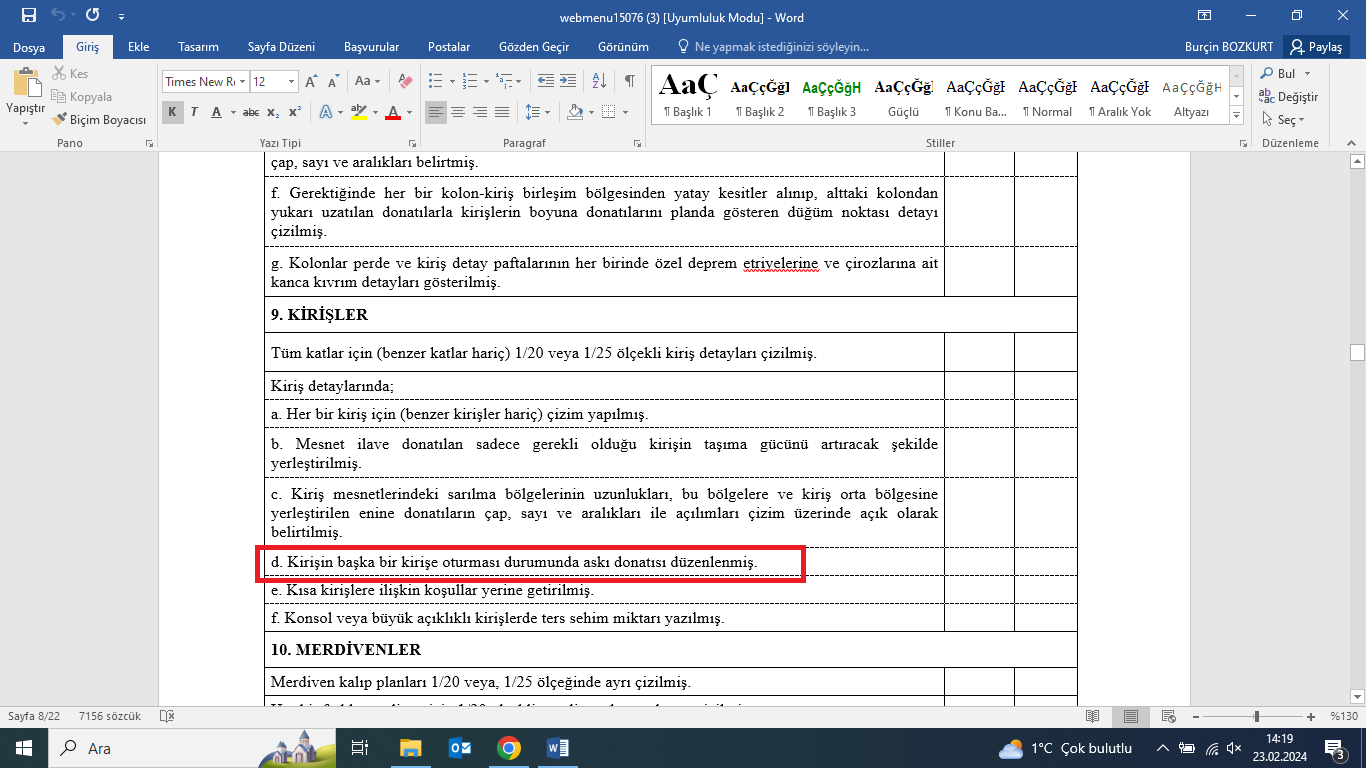This screenshot has height=768, width=1366.
Task: Switch to Ekle tab
Action: (139, 47)
